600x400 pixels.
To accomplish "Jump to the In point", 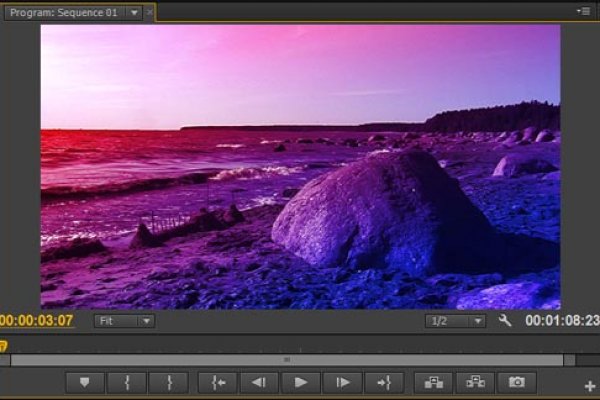I will [217, 382].
